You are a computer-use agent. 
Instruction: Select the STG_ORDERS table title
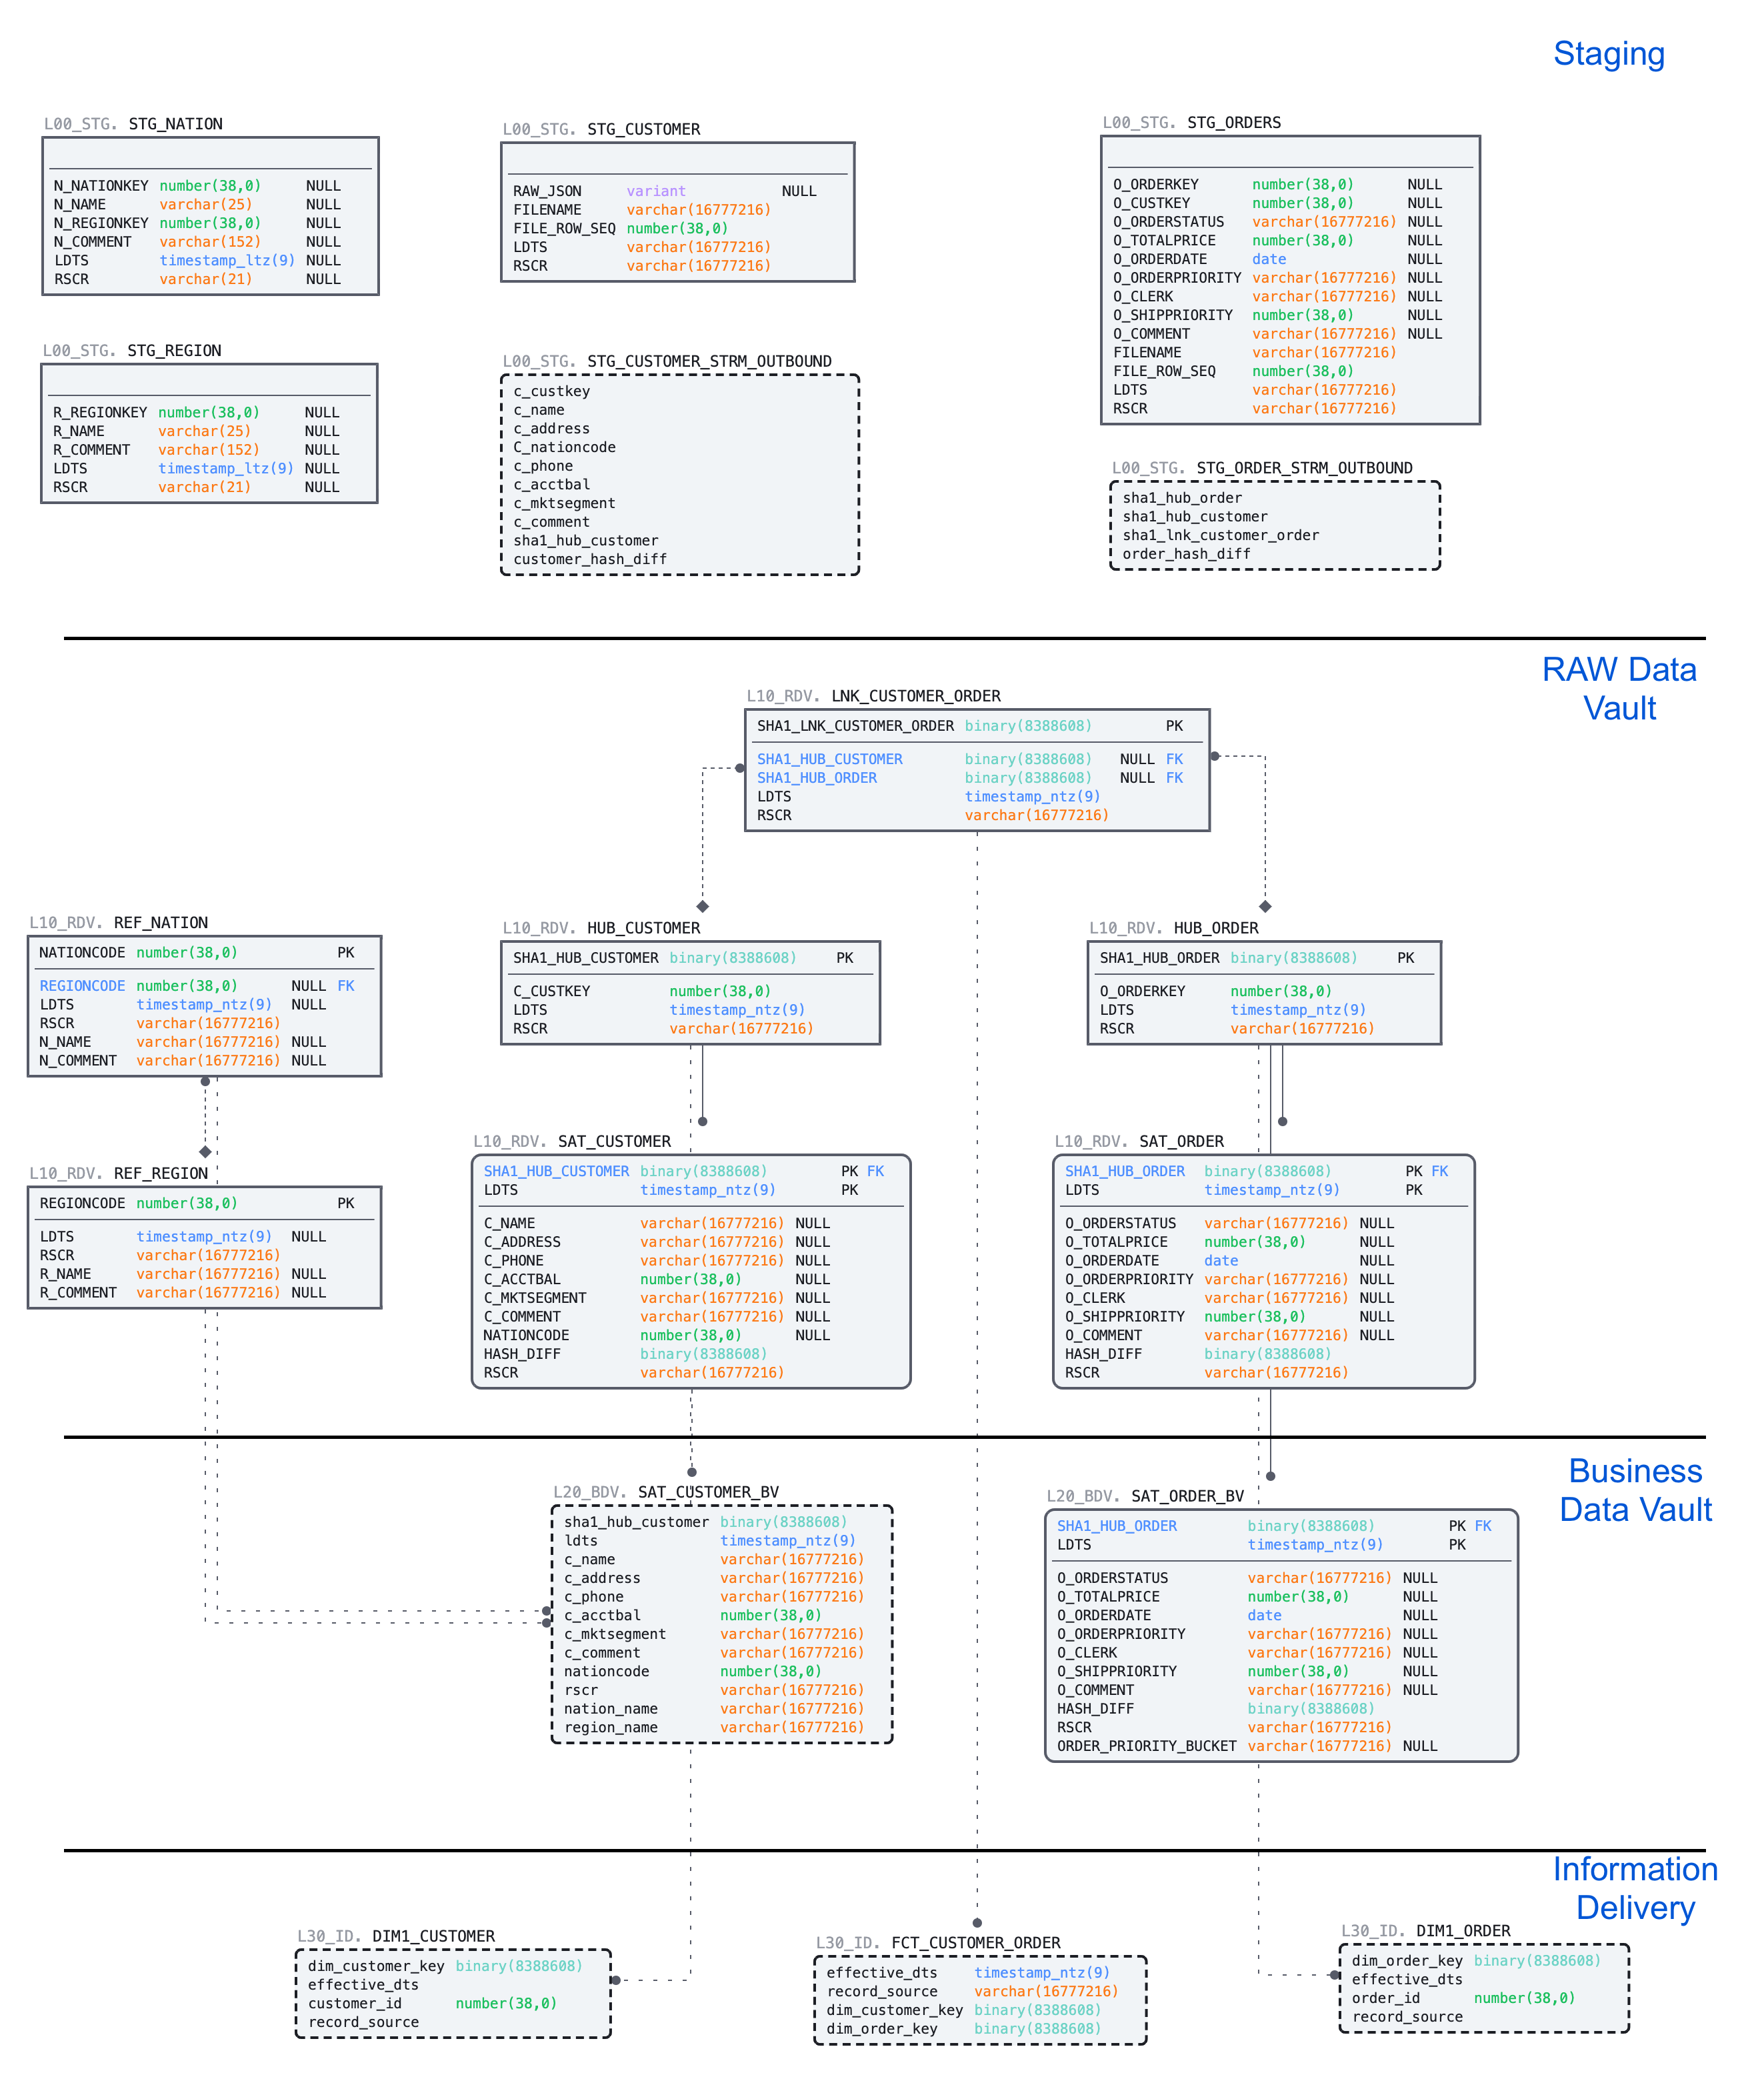1233,123
